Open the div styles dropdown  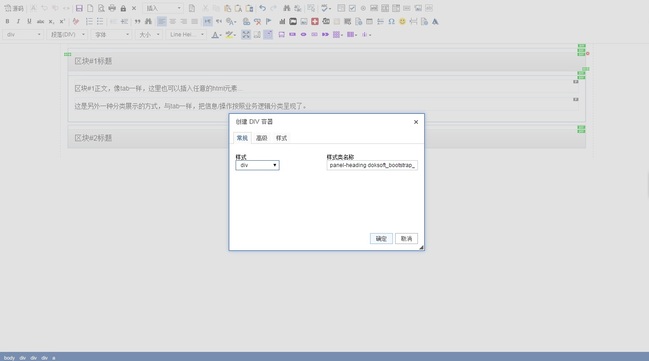click(23, 35)
